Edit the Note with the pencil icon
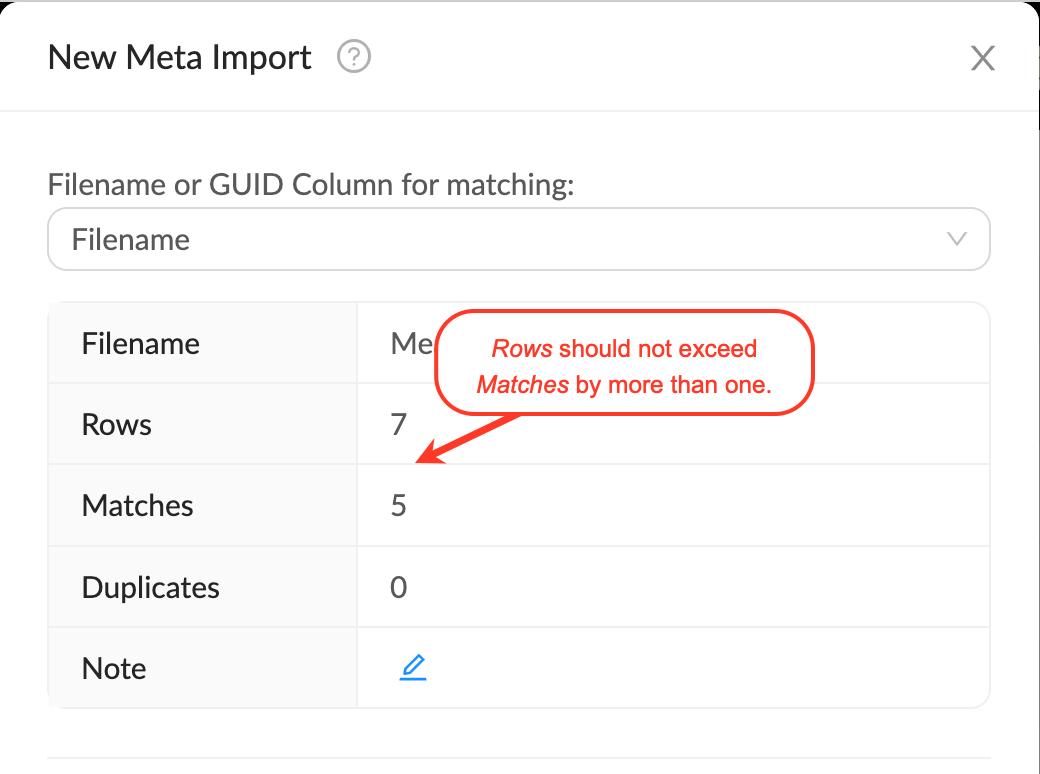Image resolution: width=1040 pixels, height=774 pixels. [413, 667]
